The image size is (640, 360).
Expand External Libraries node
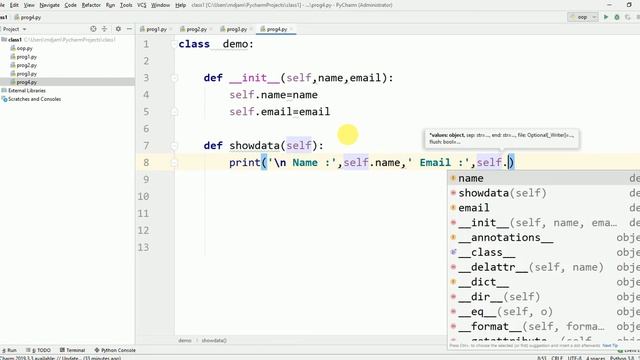[x=27, y=91]
